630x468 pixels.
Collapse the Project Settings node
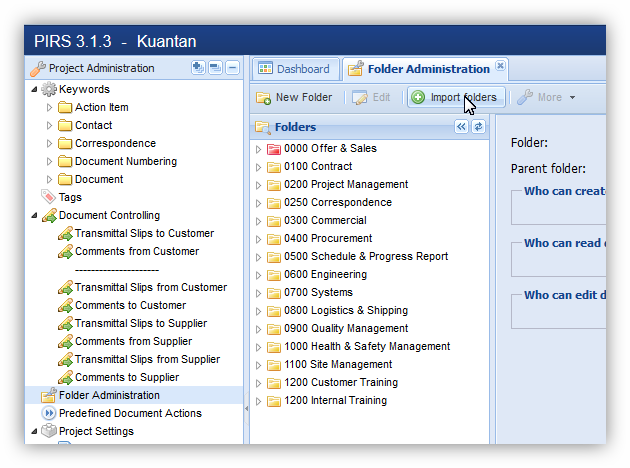[35, 431]
